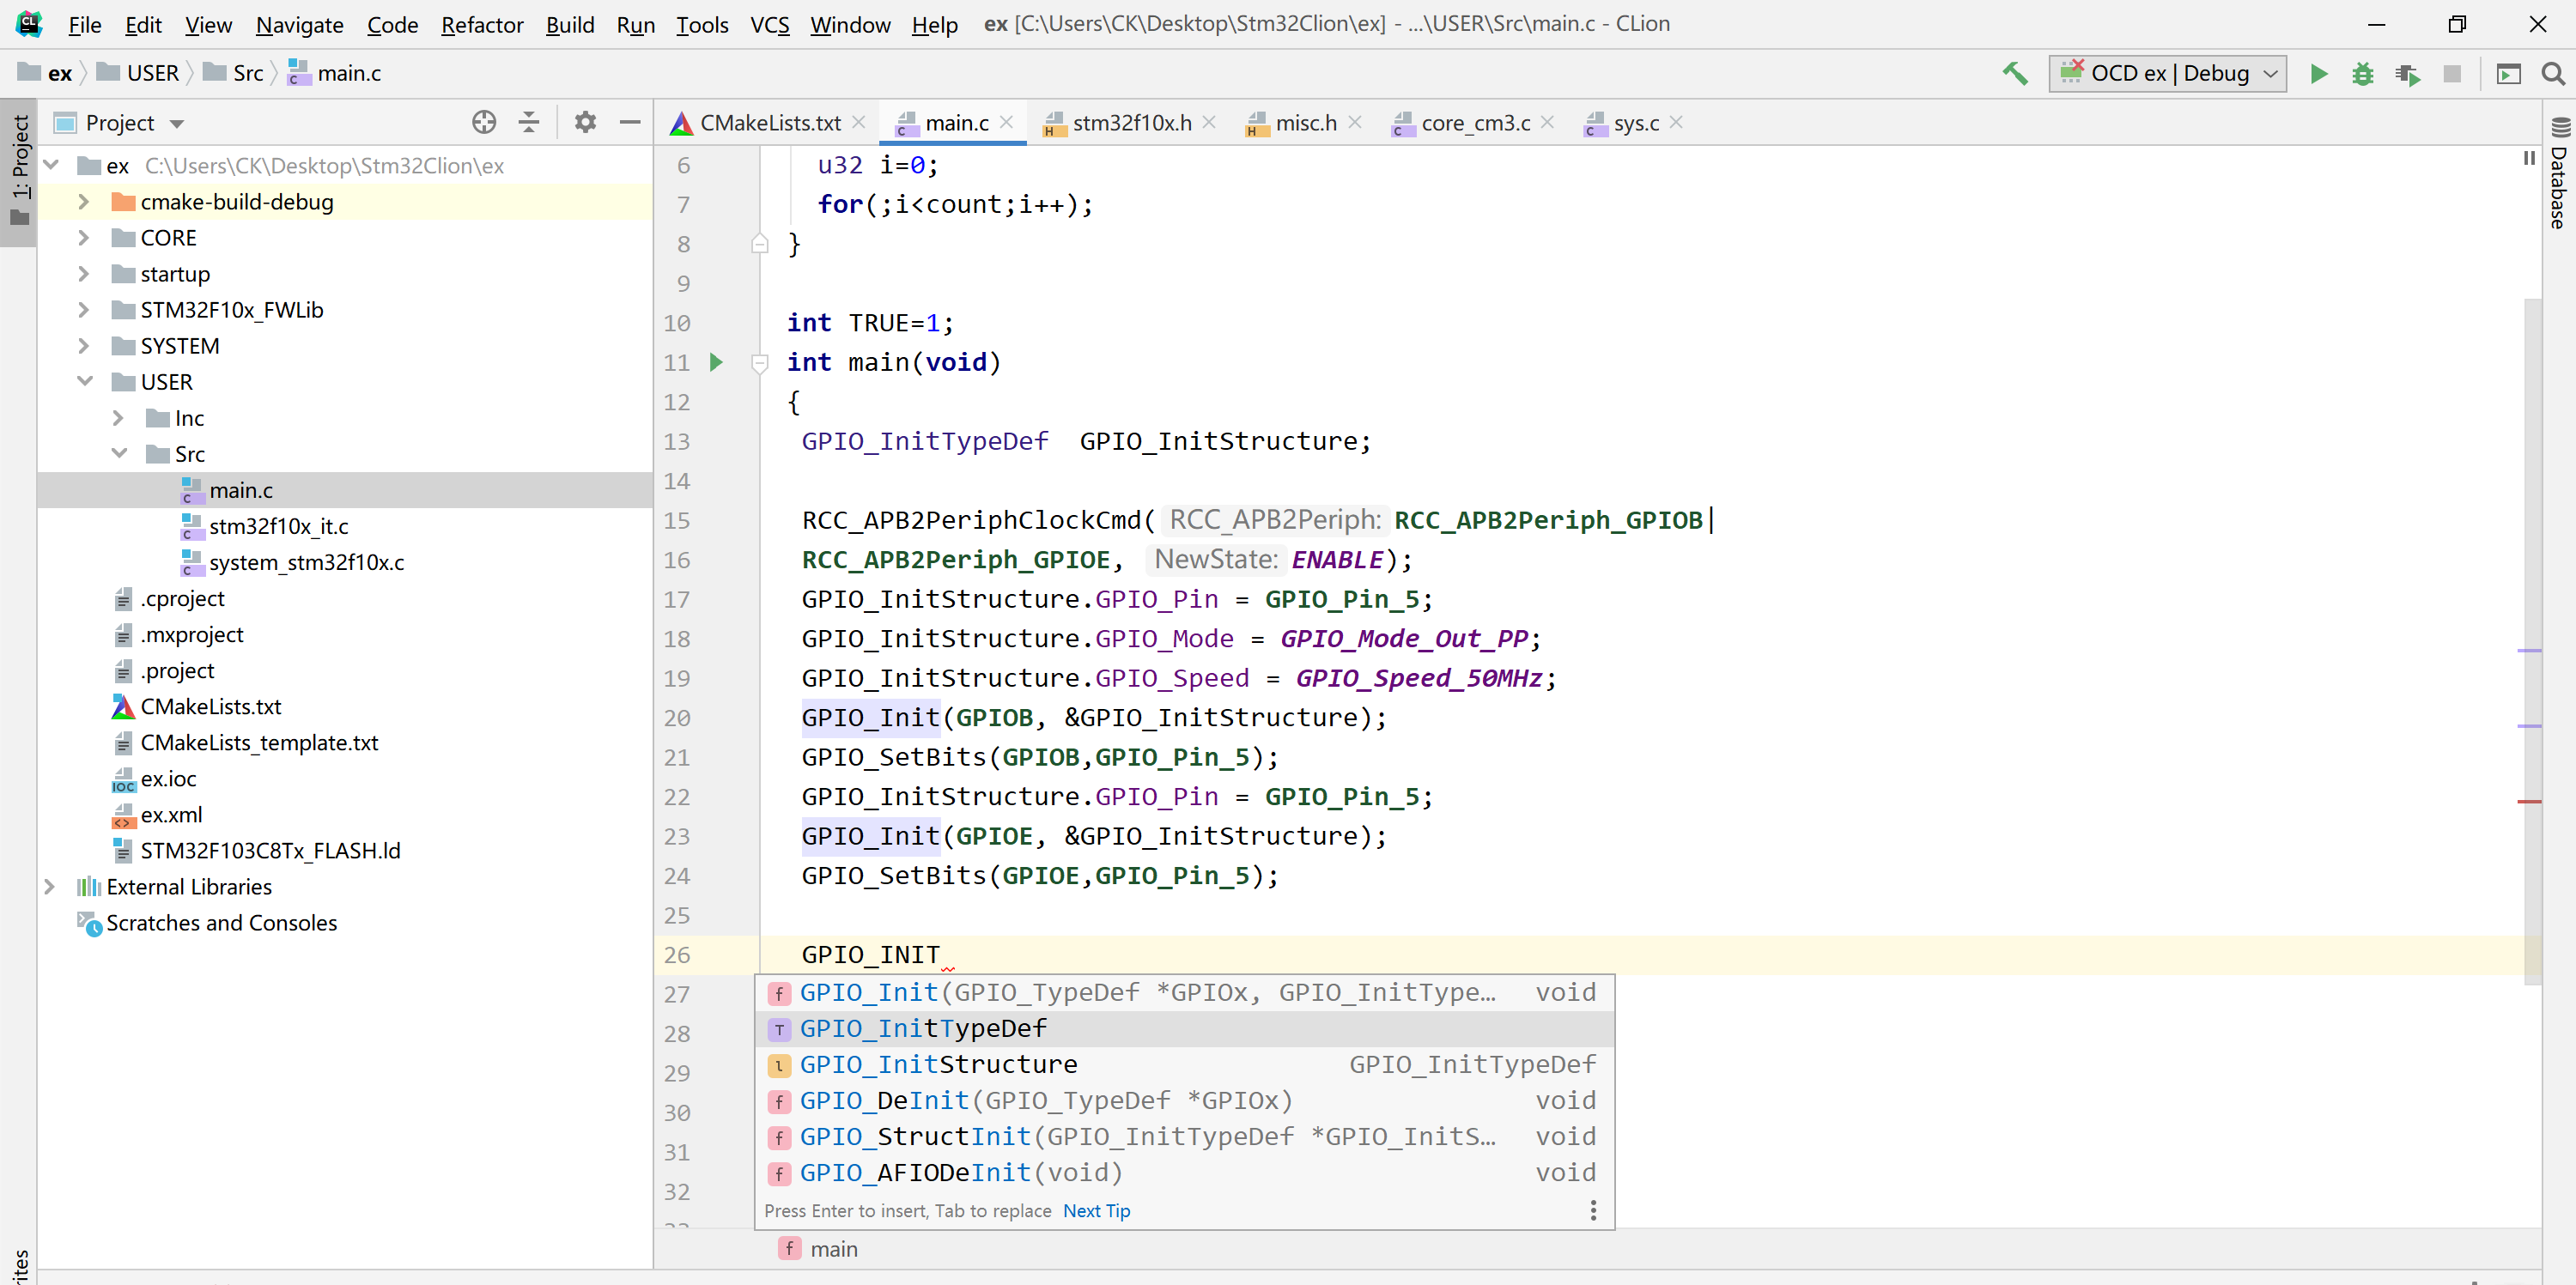Select GPIO_InitStructure completion suggestion

click(1184, 1064)
